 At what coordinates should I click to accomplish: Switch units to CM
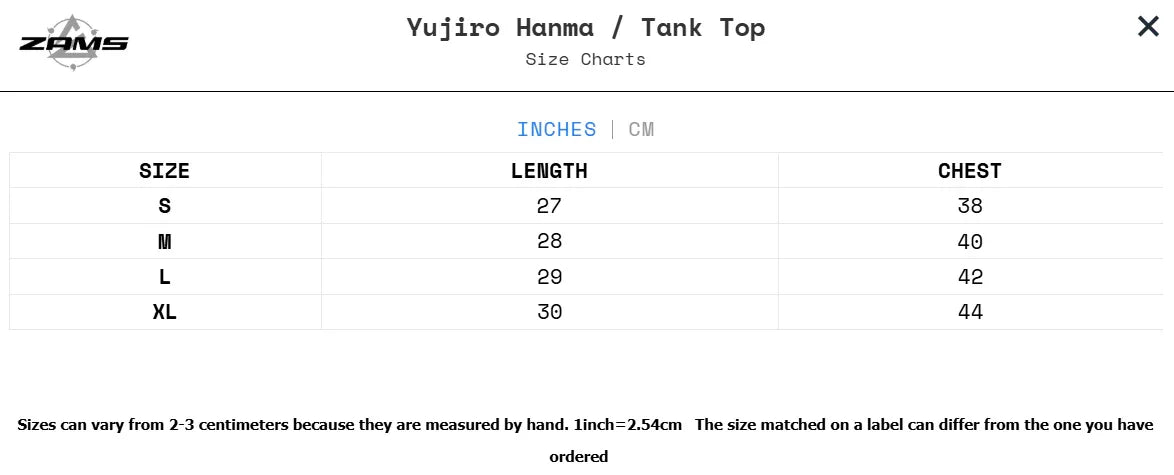pos(641,129)
